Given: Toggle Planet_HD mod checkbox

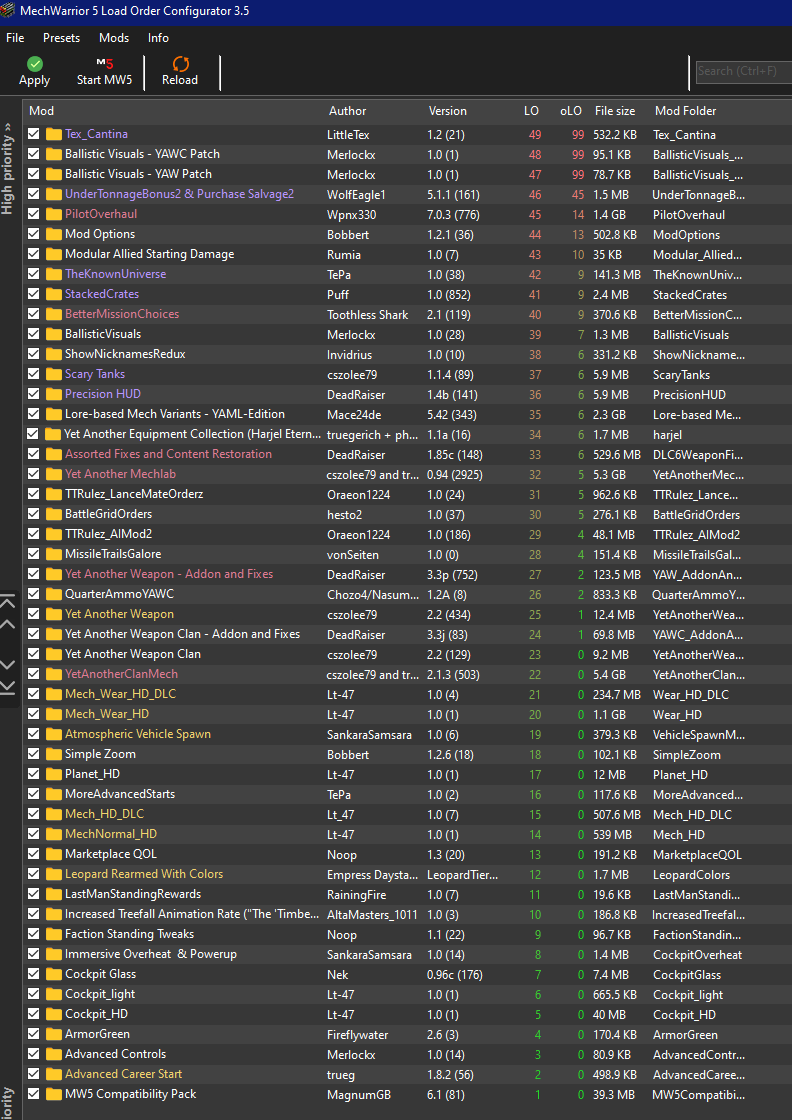Looking at the screenshot, I should (34, 774).
